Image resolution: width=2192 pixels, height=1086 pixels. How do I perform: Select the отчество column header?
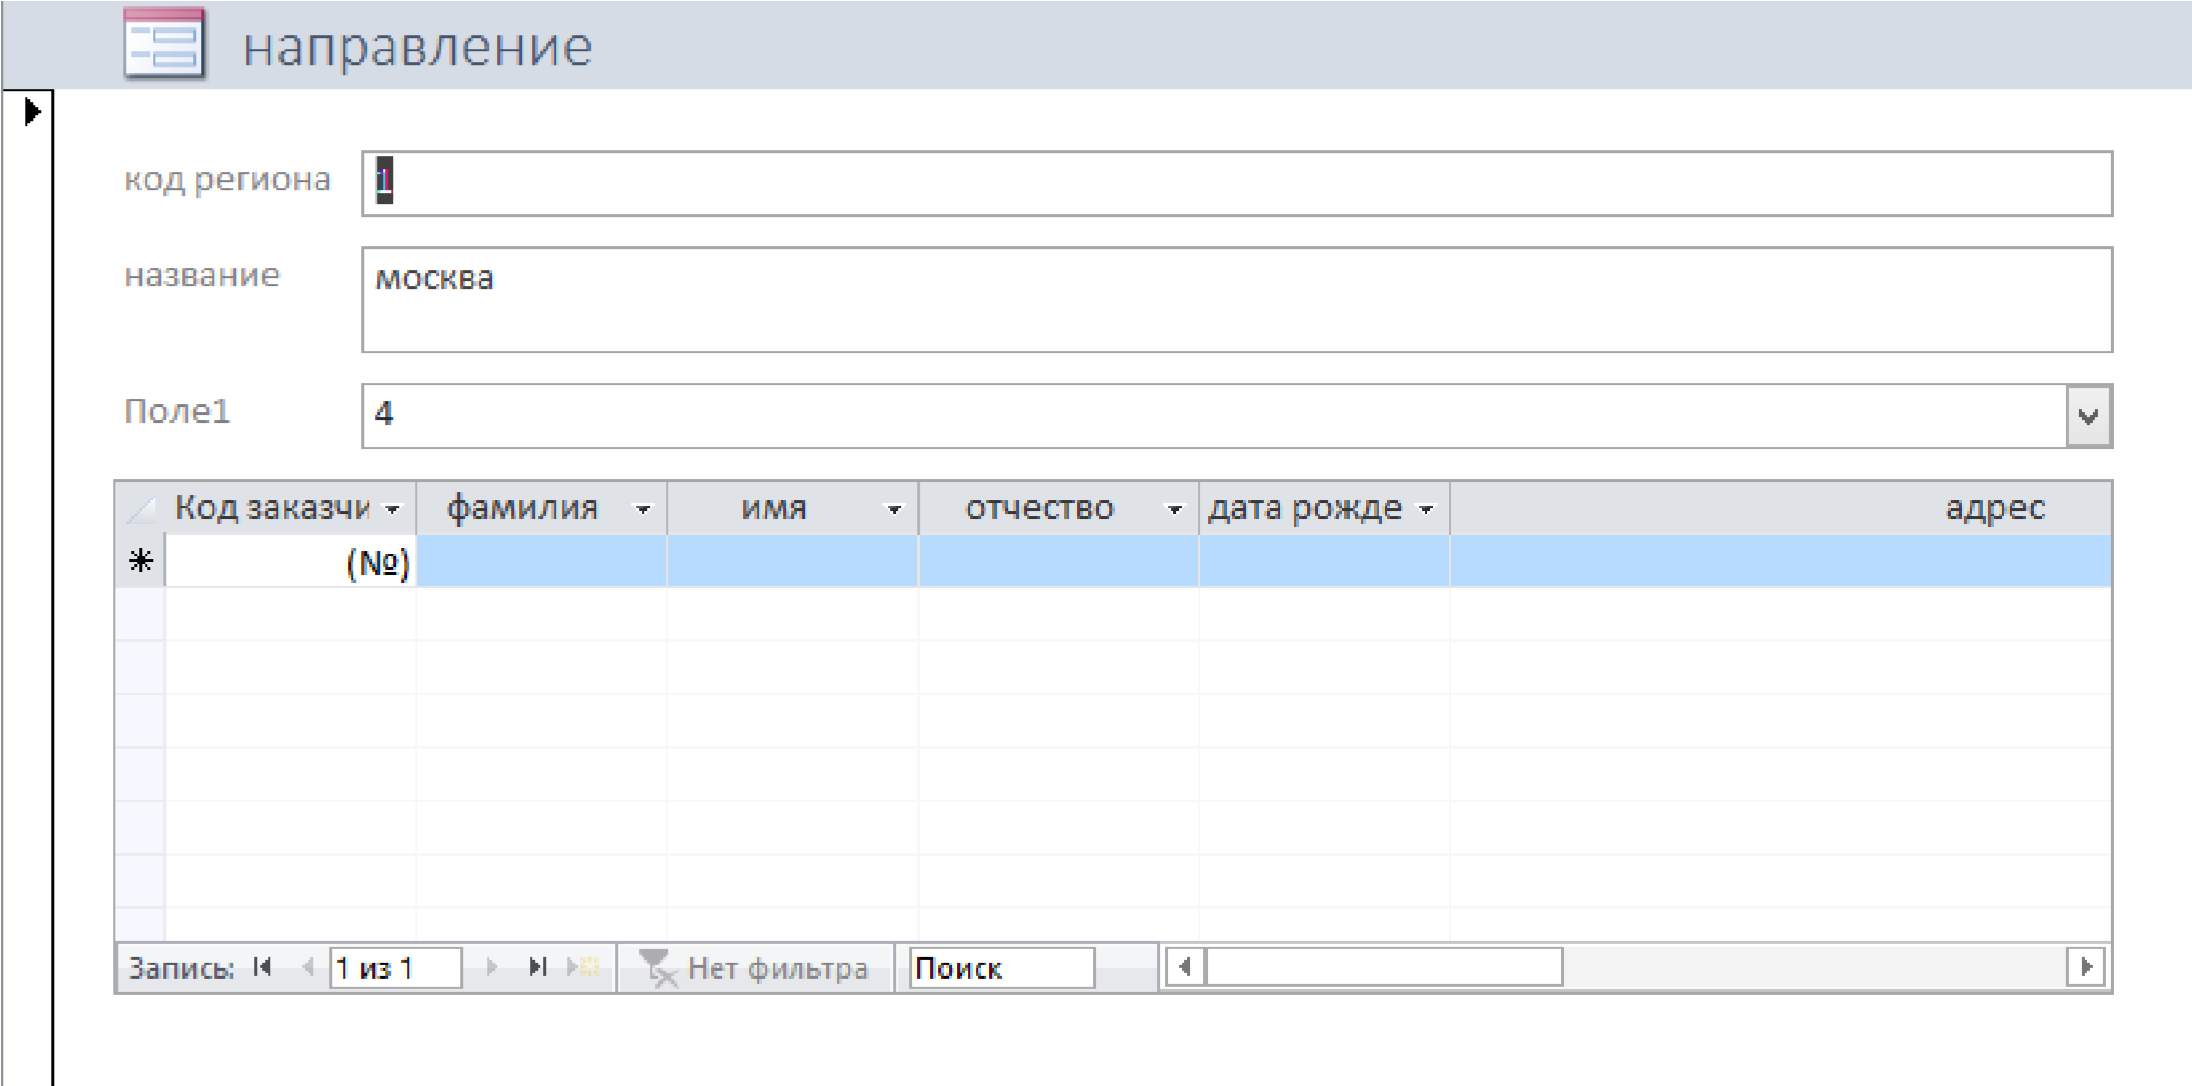pyautogui.click(x=1058, y=509)
